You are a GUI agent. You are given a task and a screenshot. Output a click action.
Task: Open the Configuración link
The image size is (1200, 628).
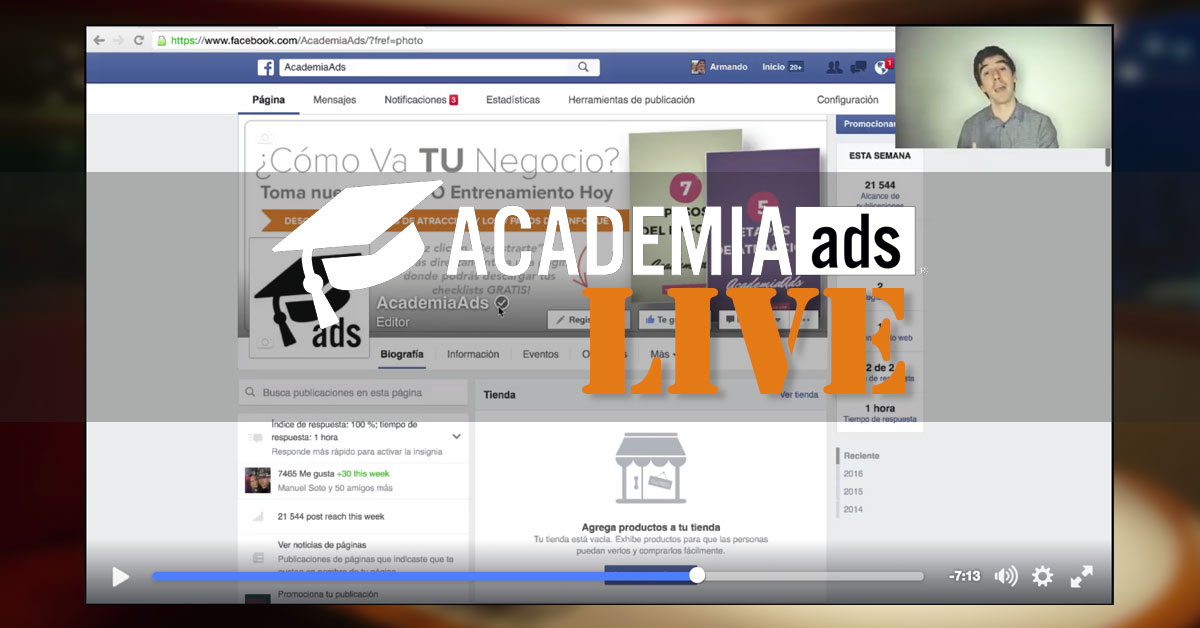[x=847, y=100]
